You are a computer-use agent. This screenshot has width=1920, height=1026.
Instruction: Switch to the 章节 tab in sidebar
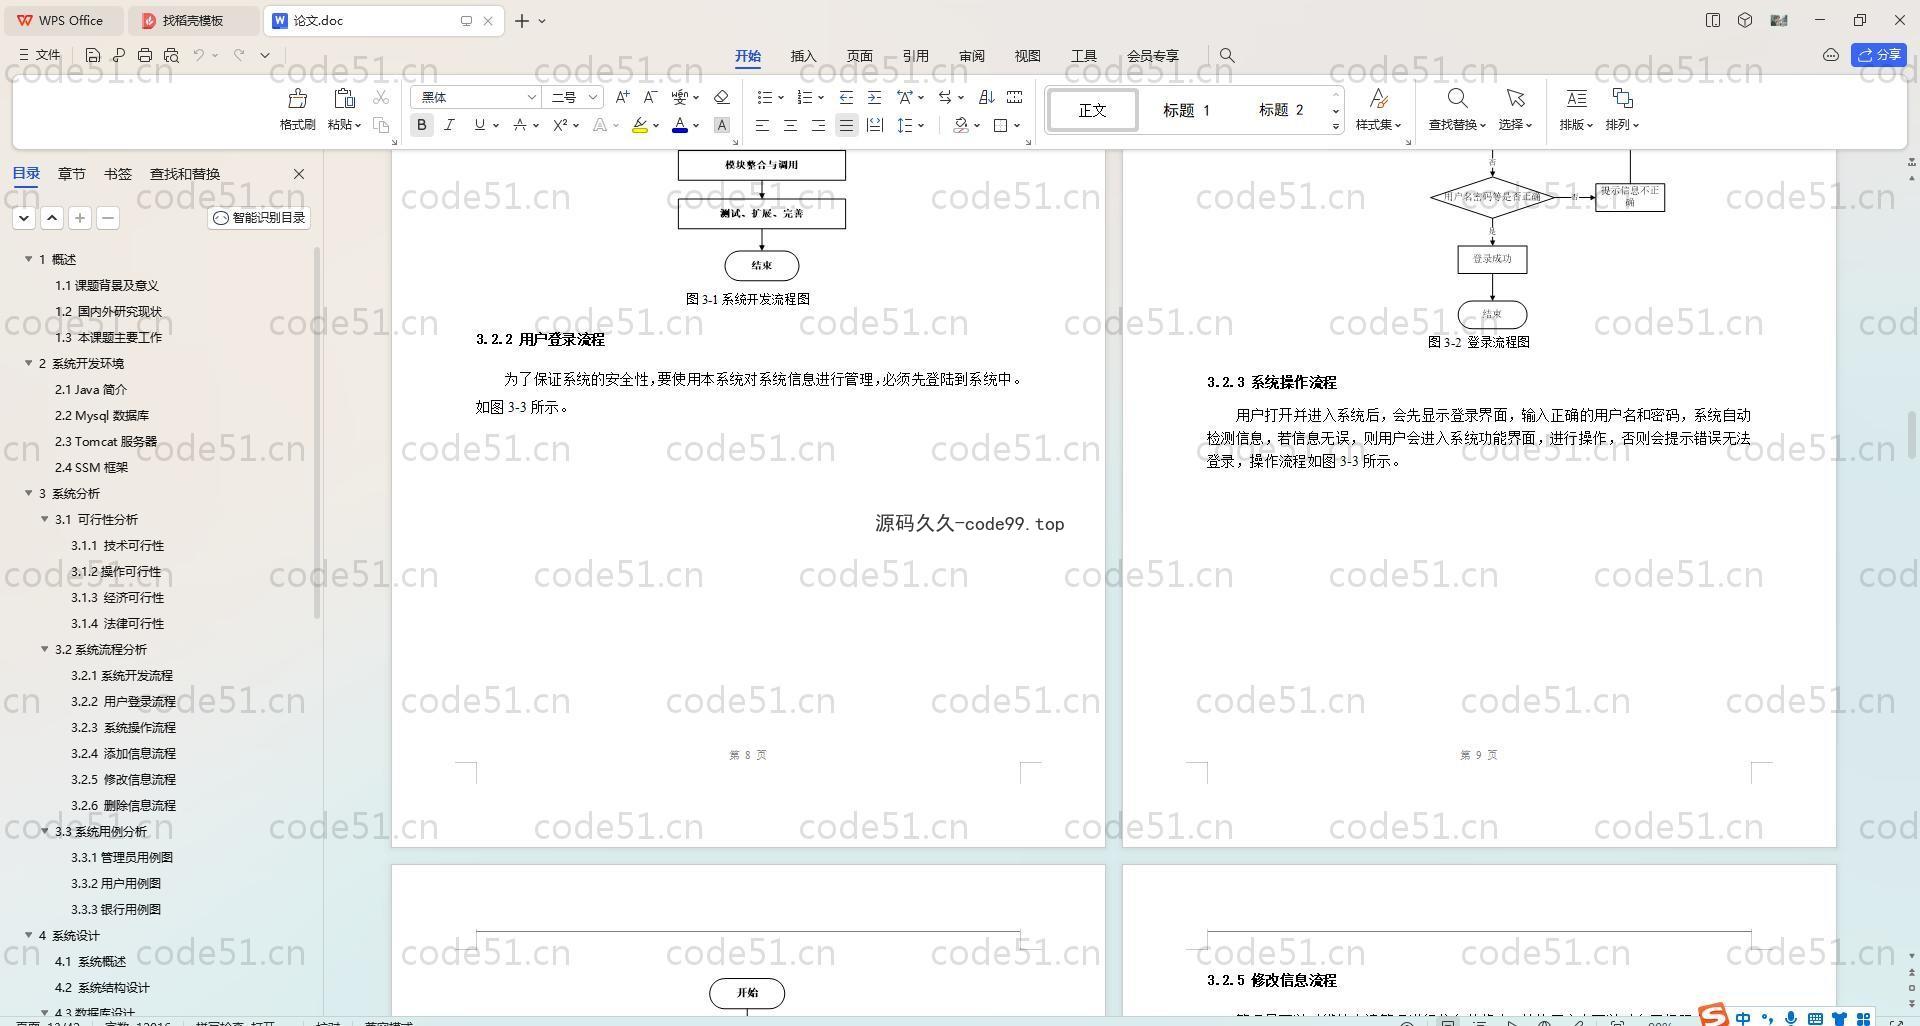[71, 174]
